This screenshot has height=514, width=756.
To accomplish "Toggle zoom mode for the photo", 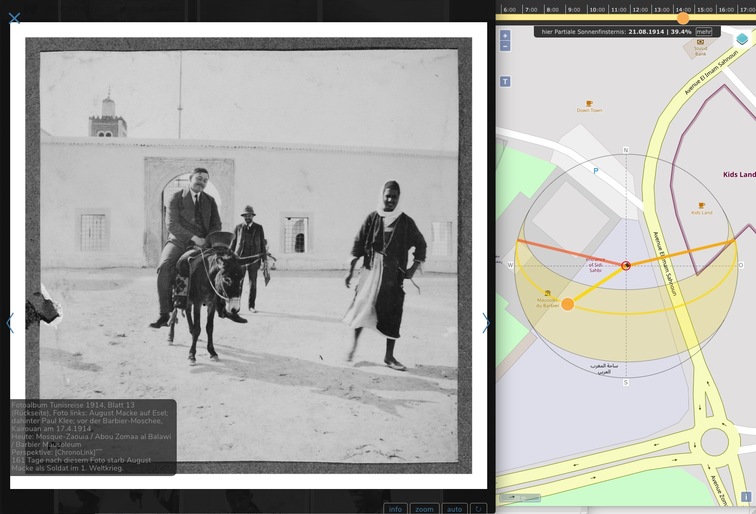I will pyautogui.click(x=425, y=509).
